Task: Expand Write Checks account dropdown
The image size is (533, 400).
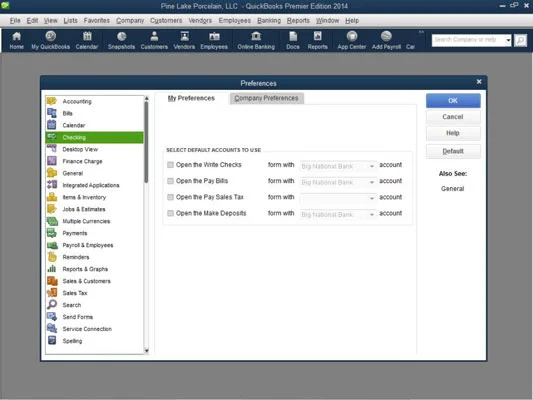Action: [x=372, y=166]
